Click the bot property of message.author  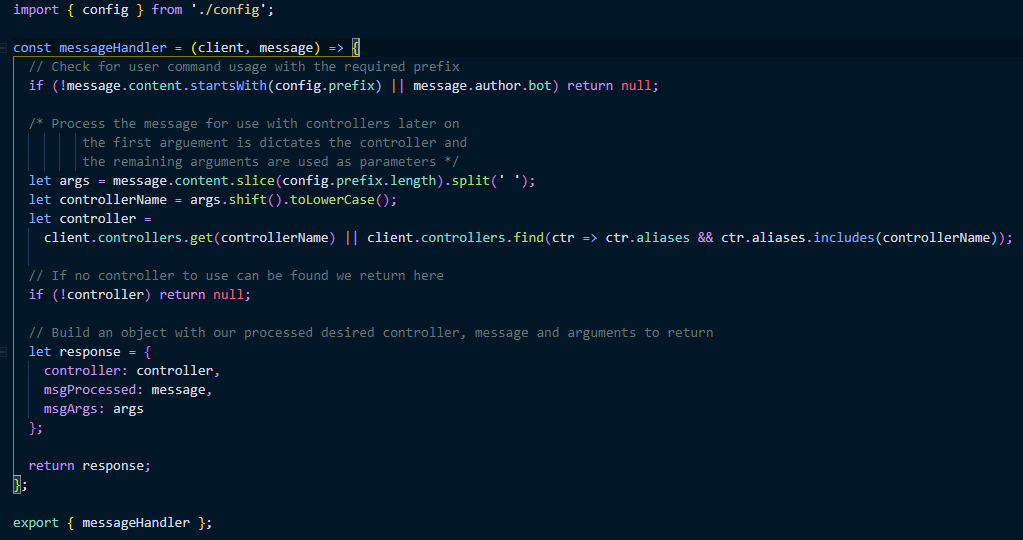540,85
